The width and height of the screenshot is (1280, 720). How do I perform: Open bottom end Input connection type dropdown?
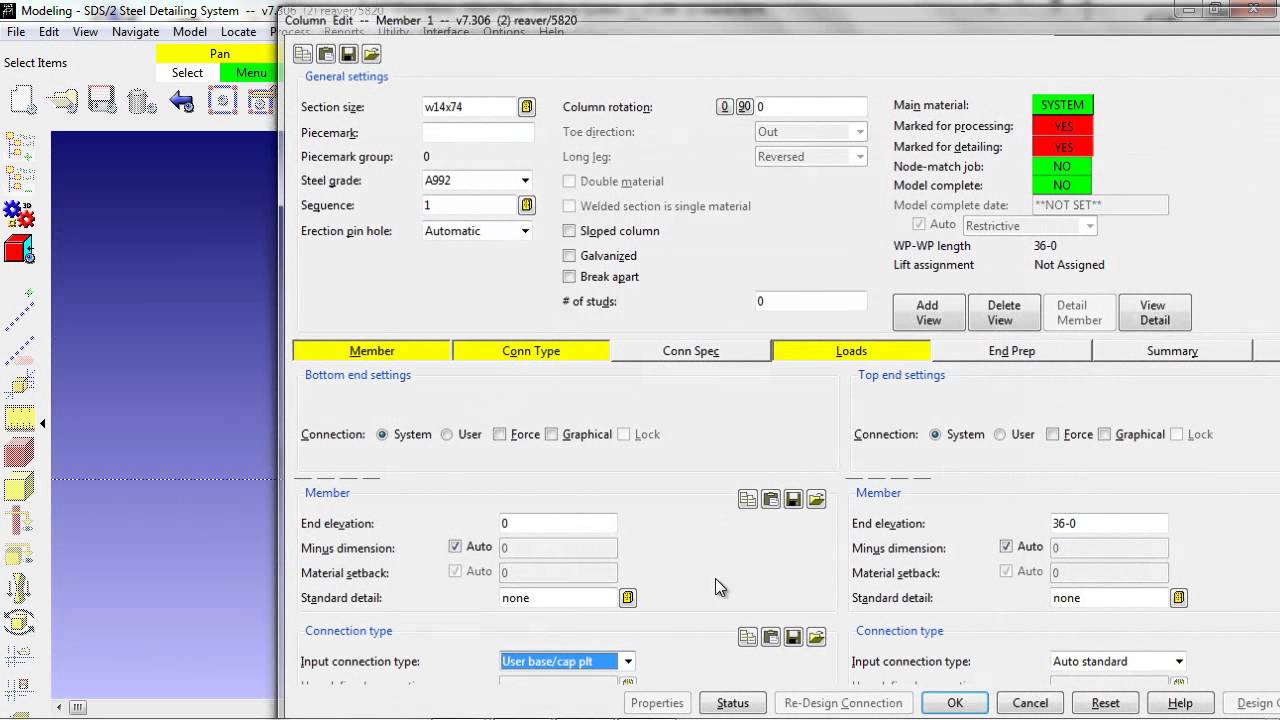pos(628,662)
